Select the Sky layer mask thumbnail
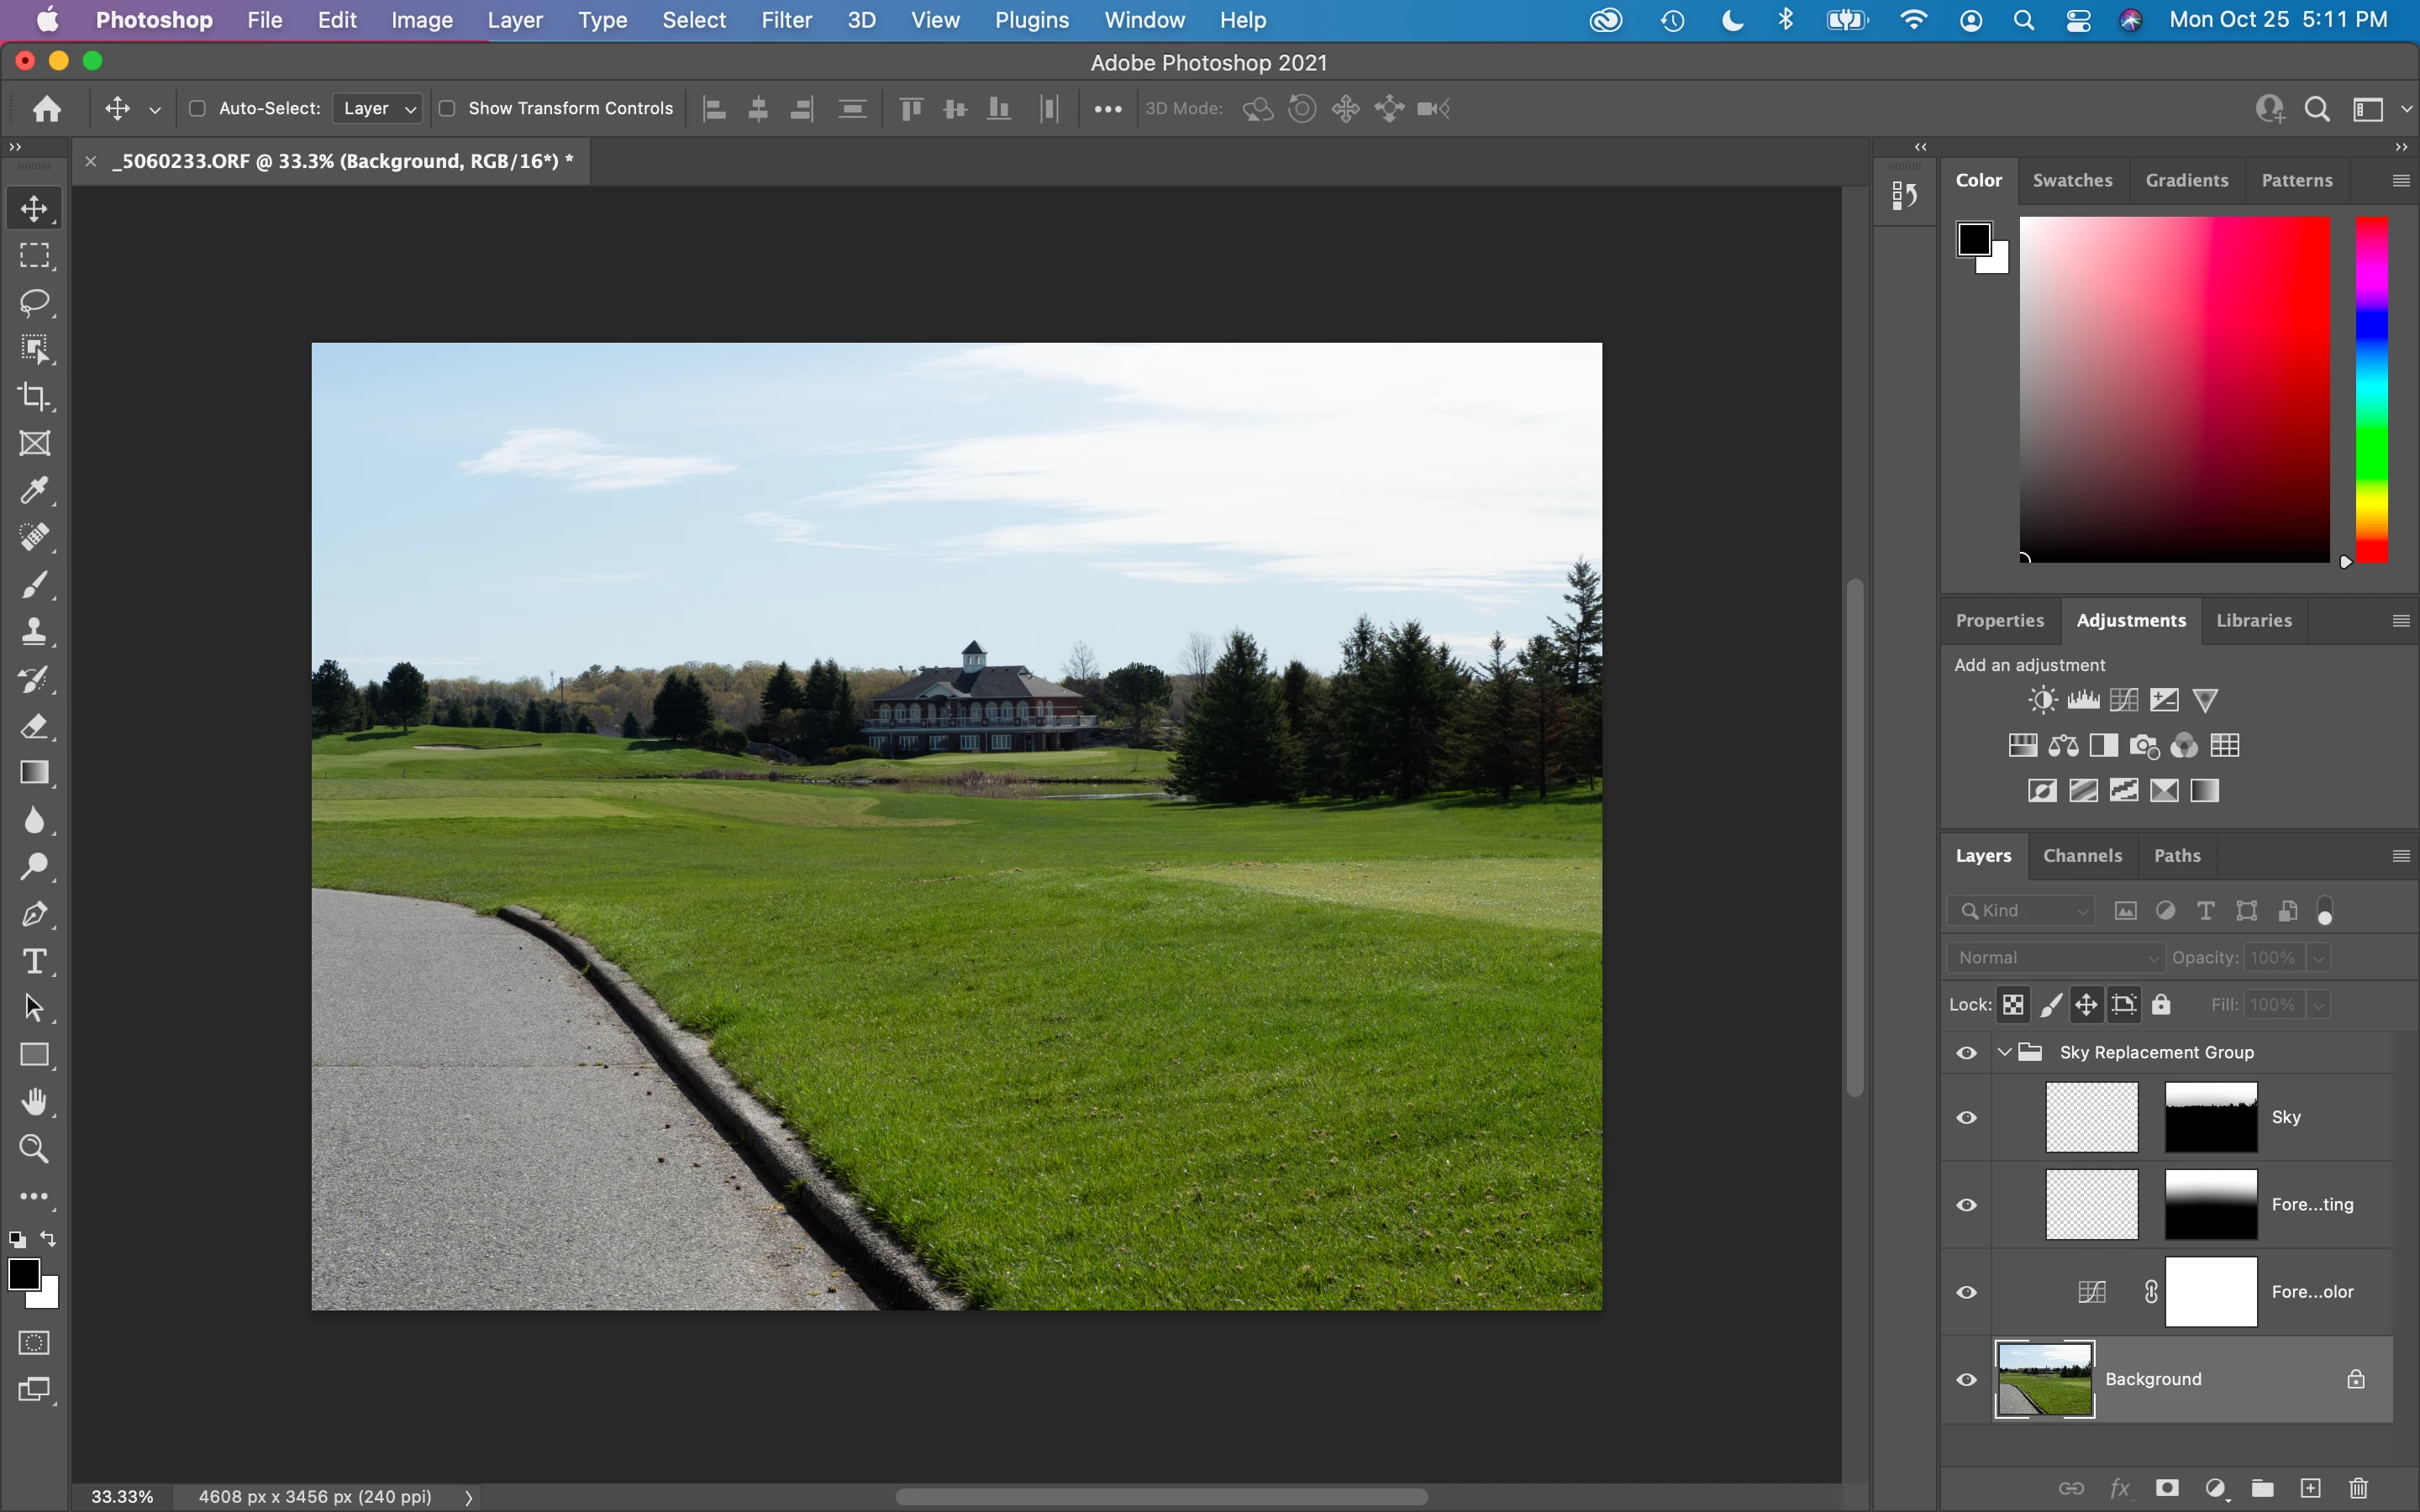This screenshot has height=1512, width=2420. tap(2210, 1117)
